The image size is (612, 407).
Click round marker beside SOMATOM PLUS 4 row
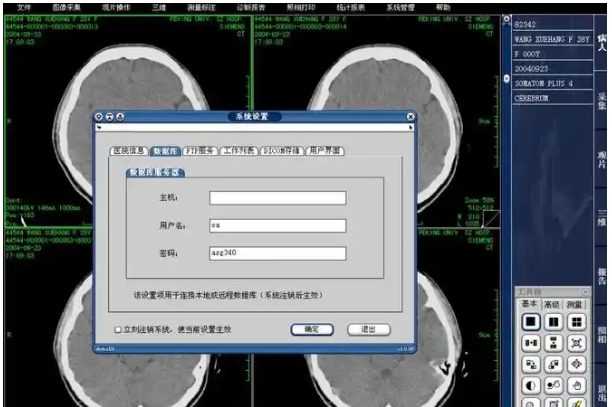pyautogui.click(x=506, y=78)
